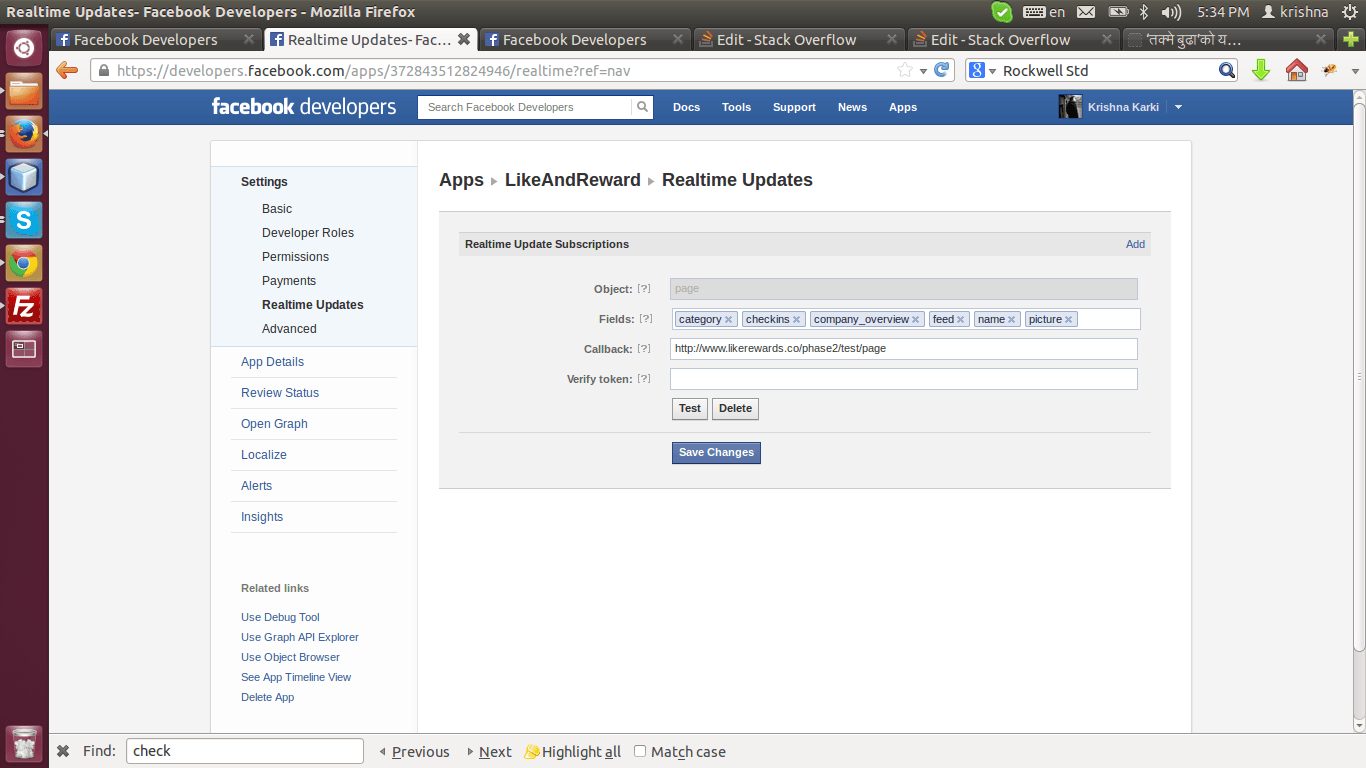Remove the checkins field tag
This screenshot has width=1366, height=768.
click(797, 320)
